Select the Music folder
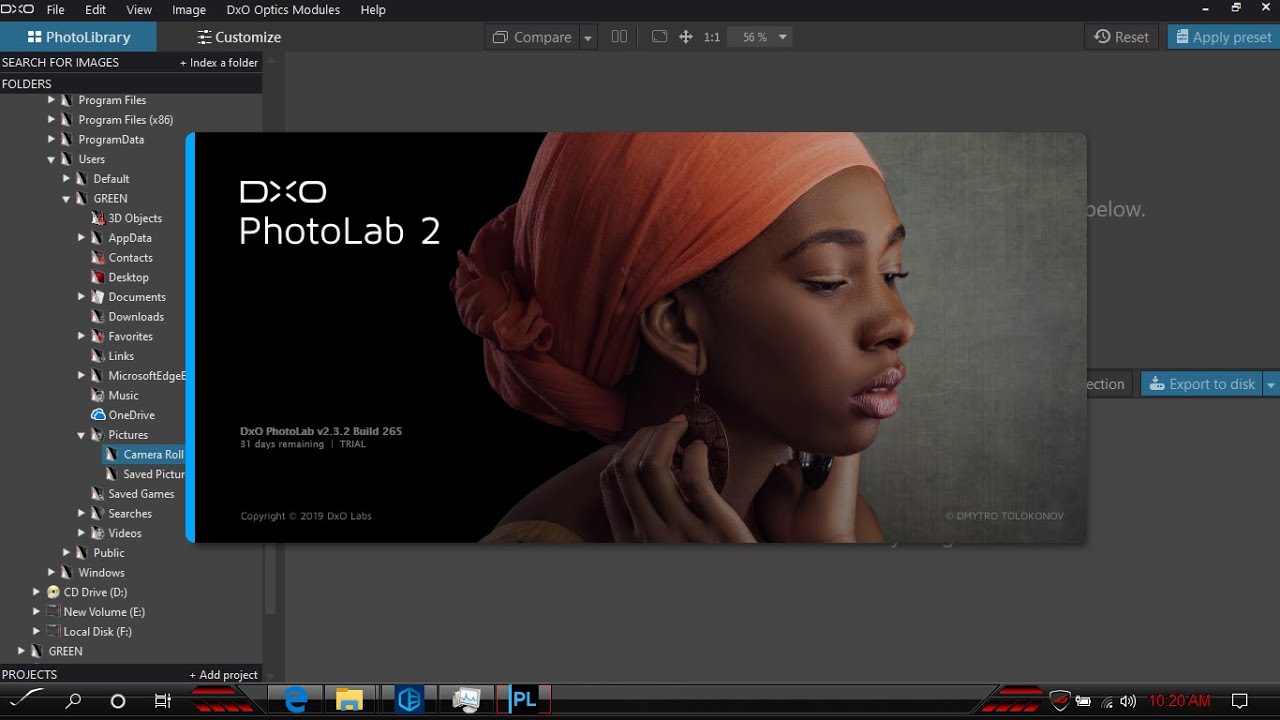Image resolution: width=1280 pixels, height=720 pixels. click(123, 395)
